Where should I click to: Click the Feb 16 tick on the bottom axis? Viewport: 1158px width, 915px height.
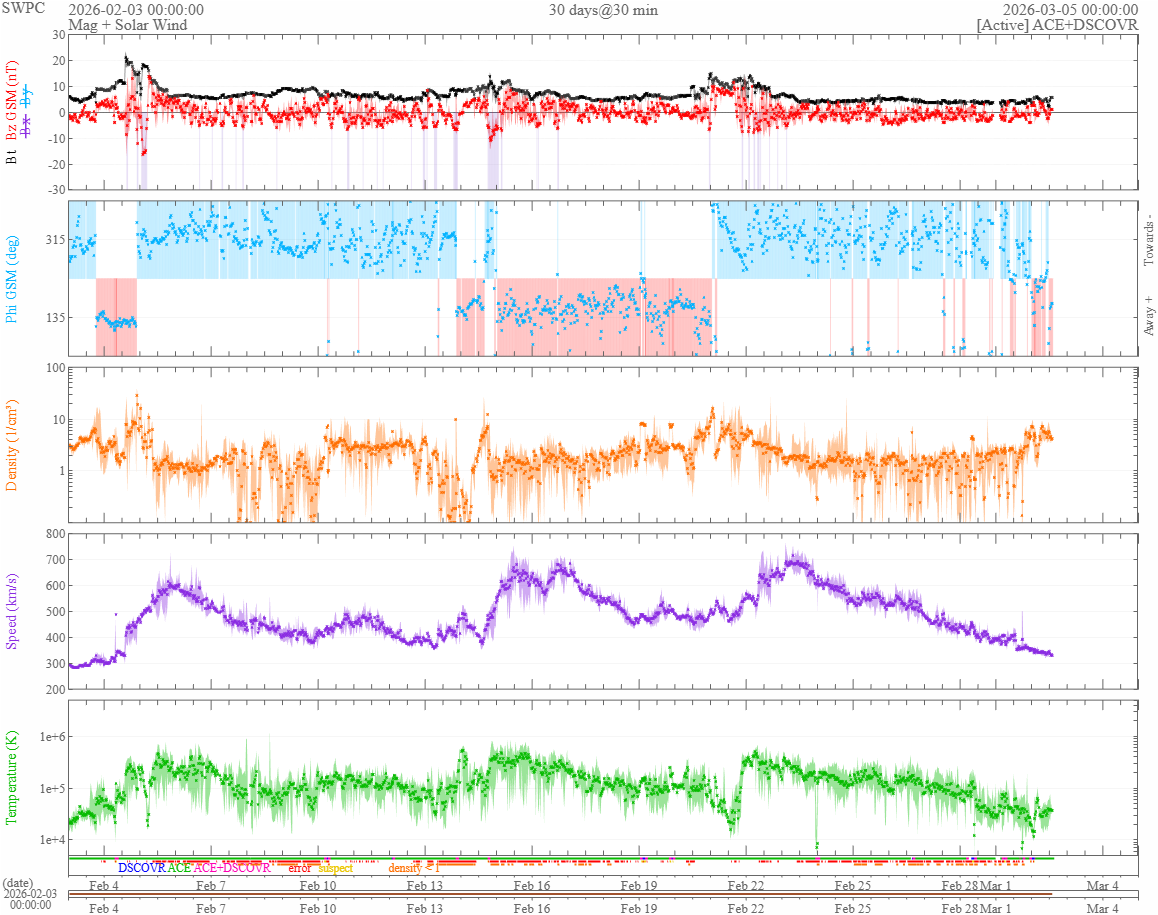(x=532, y=908)
